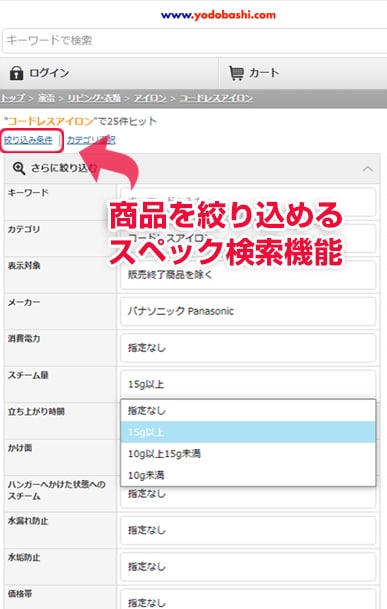Select 10g以上15g未満 option
The height and width of the screenshot is (609, 387).
248,453
